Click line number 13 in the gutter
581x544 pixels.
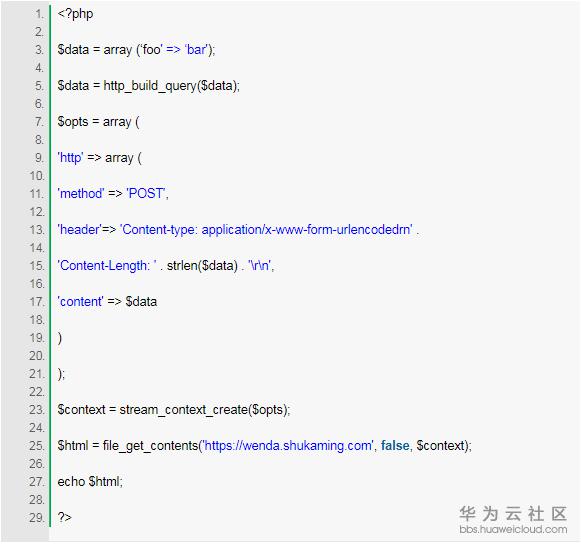point(37,230)
